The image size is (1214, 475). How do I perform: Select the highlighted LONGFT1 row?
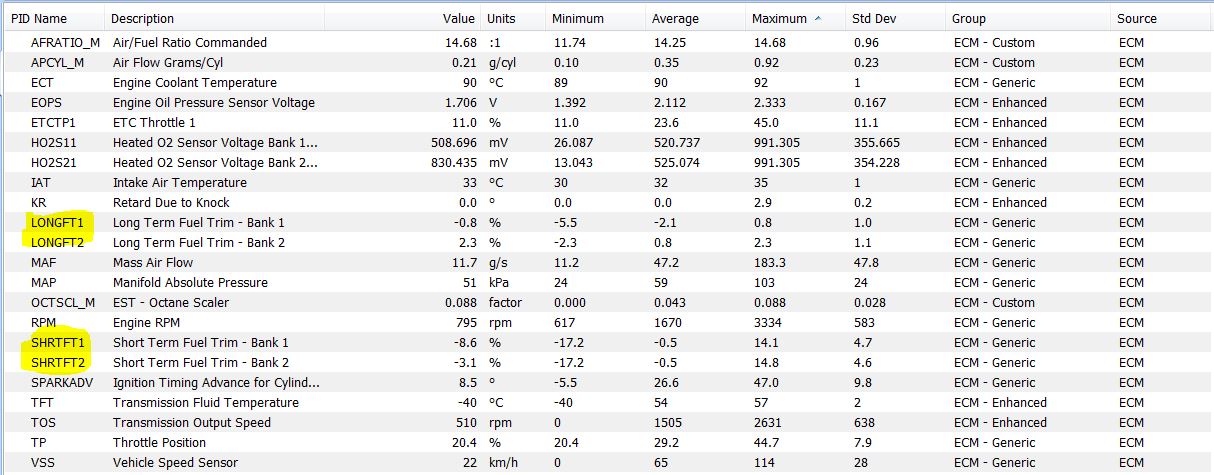(57, 222)
